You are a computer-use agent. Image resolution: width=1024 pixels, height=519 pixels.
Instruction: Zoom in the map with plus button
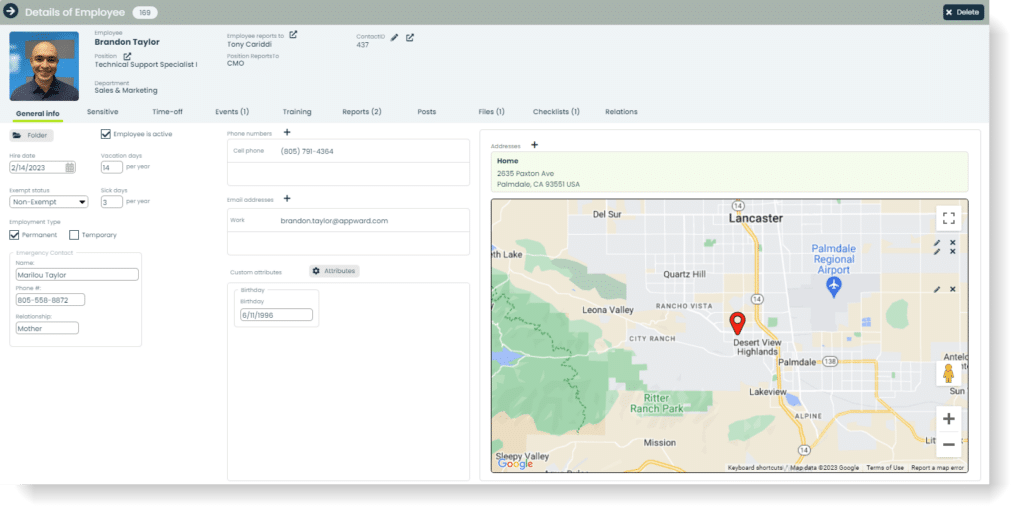click(x=948, y=418)
